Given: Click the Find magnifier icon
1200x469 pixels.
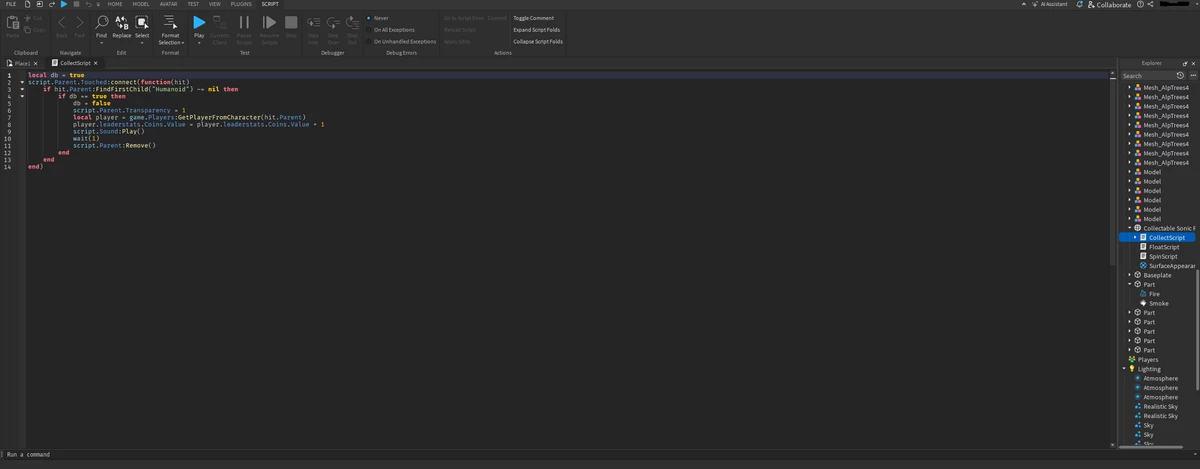Looking at the screenshot, I should tap(102, 23).
